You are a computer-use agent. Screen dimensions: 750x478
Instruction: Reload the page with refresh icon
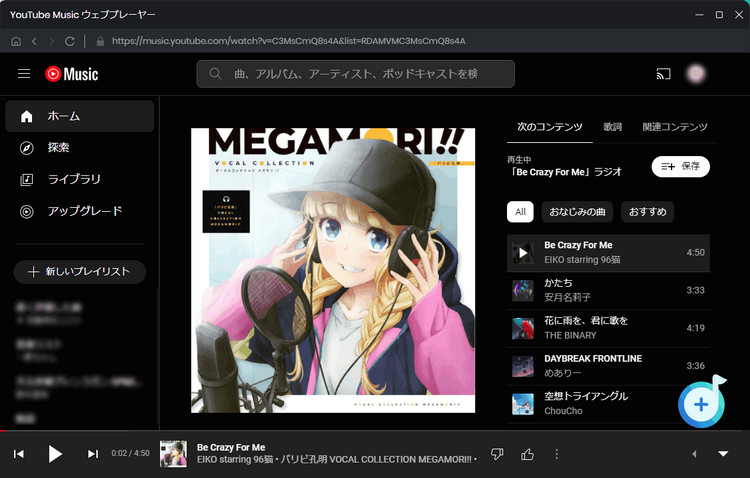click(x=70, y=41)
